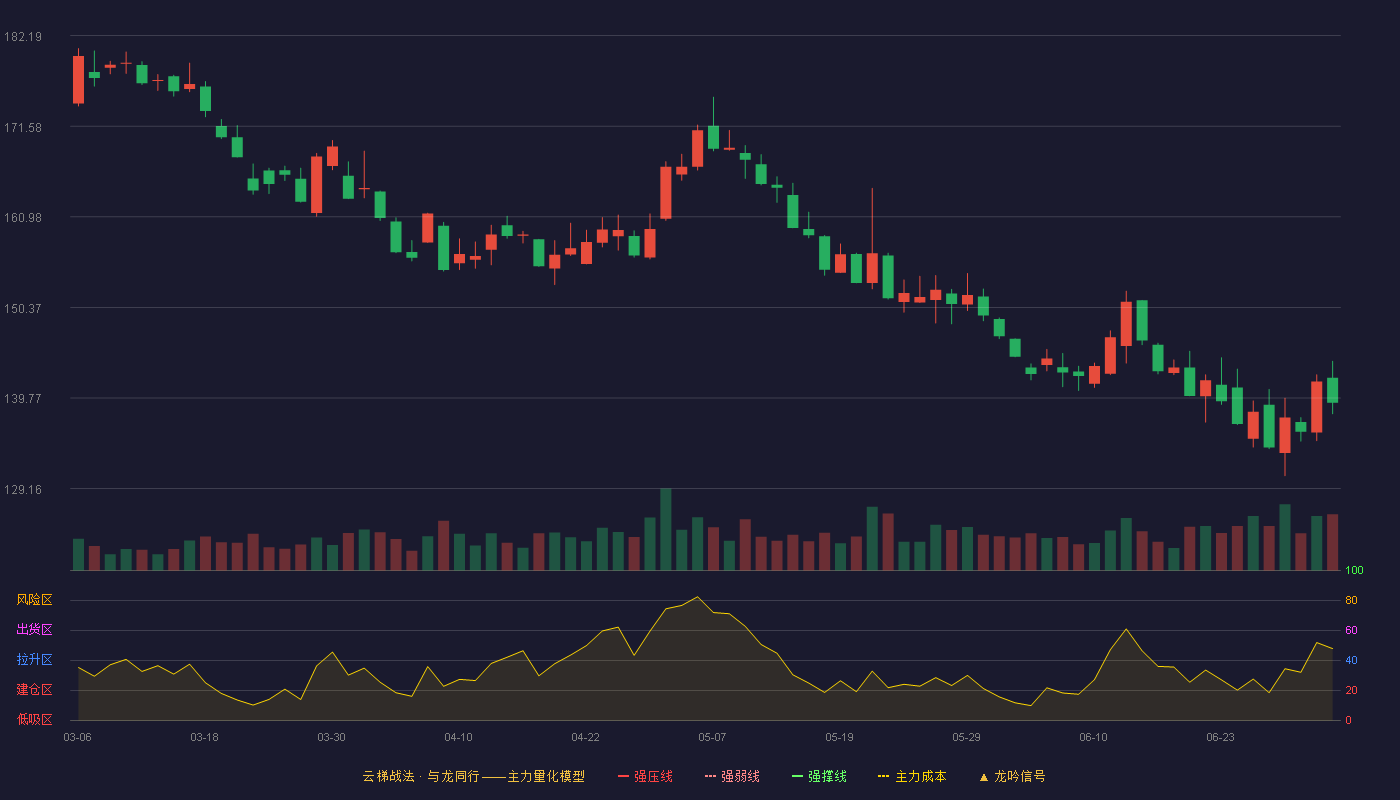The width and height of the screenshot is (1400, 800).
Task: Select the 拉升区 zone label
Action: tap(34, 660)
